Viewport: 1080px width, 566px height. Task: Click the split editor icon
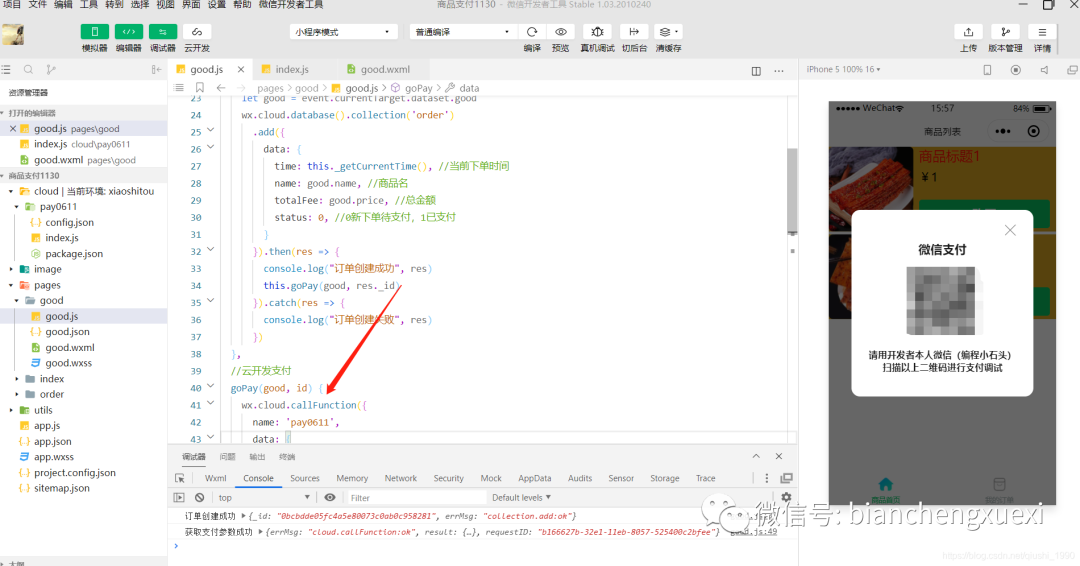coord(756,71)
